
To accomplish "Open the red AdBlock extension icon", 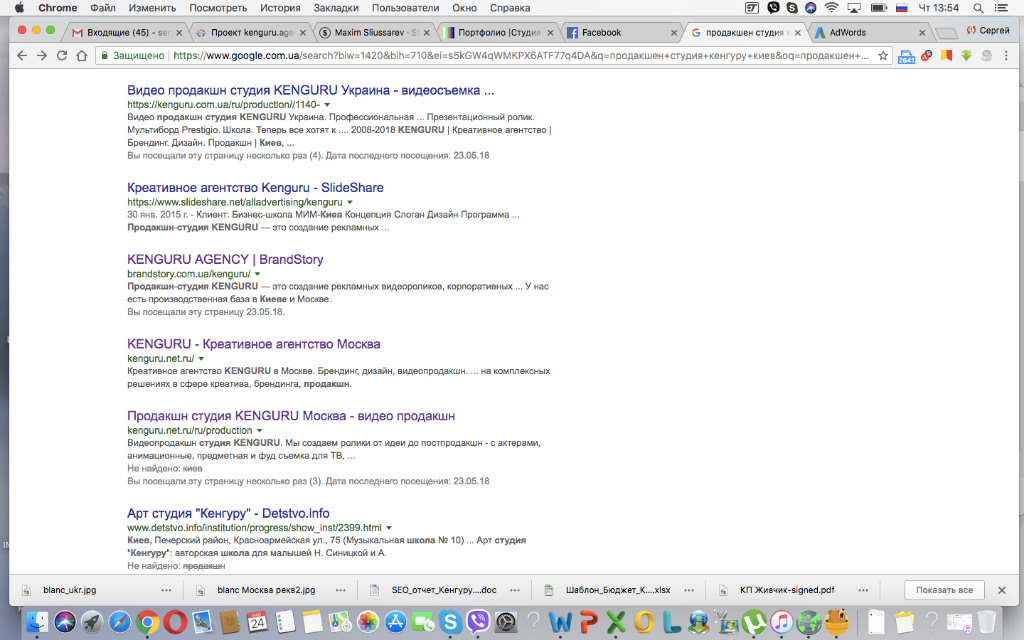I will (x=926, y=56).
